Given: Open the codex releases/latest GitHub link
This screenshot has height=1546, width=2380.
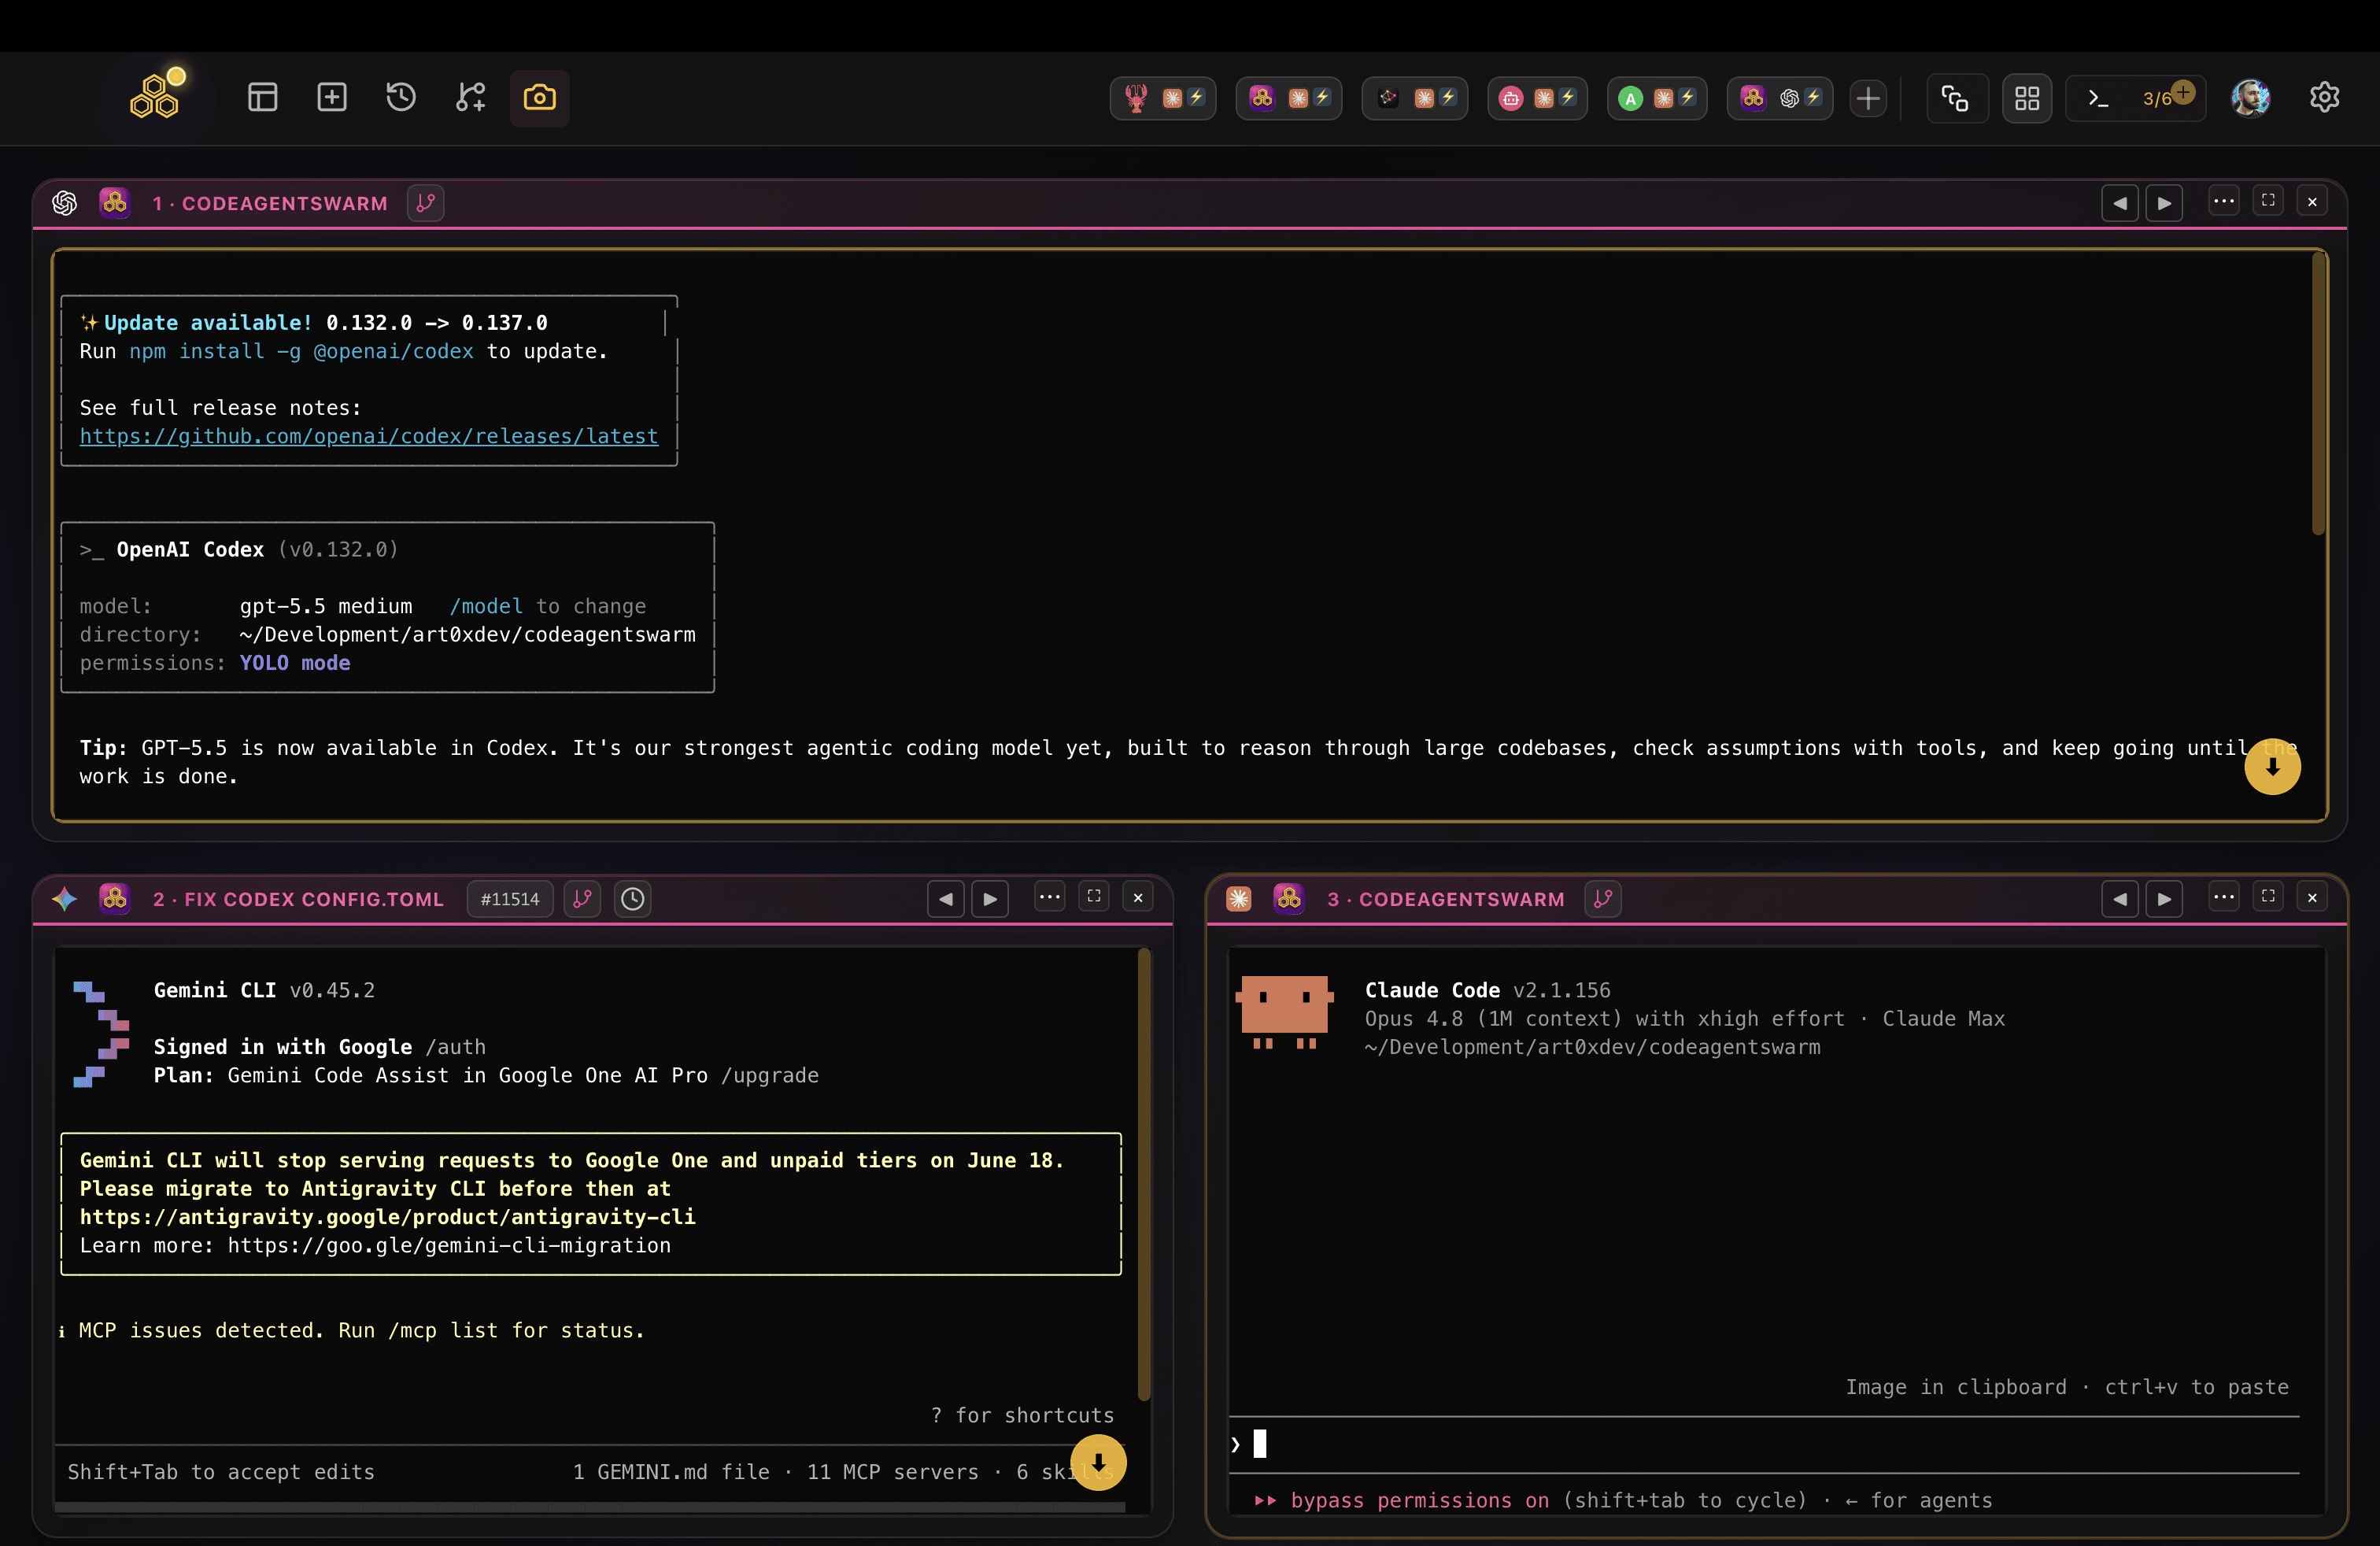Looking at the screenshot, I should coord(369,436).
